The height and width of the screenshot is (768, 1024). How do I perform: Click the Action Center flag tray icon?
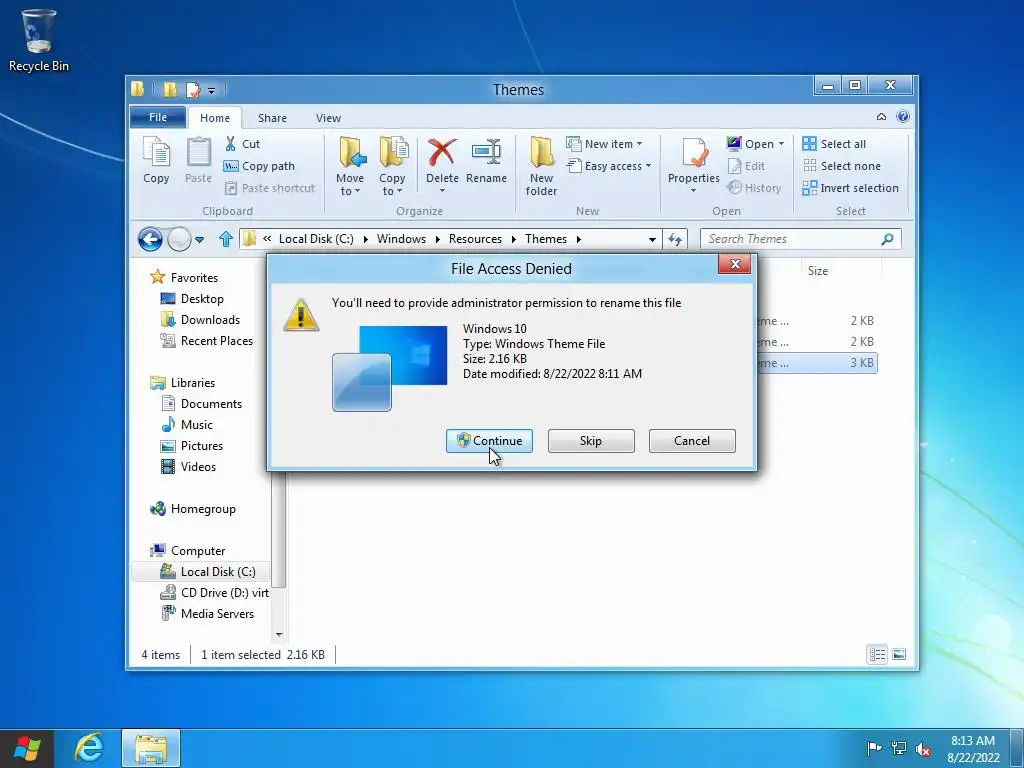click(874, 748)
